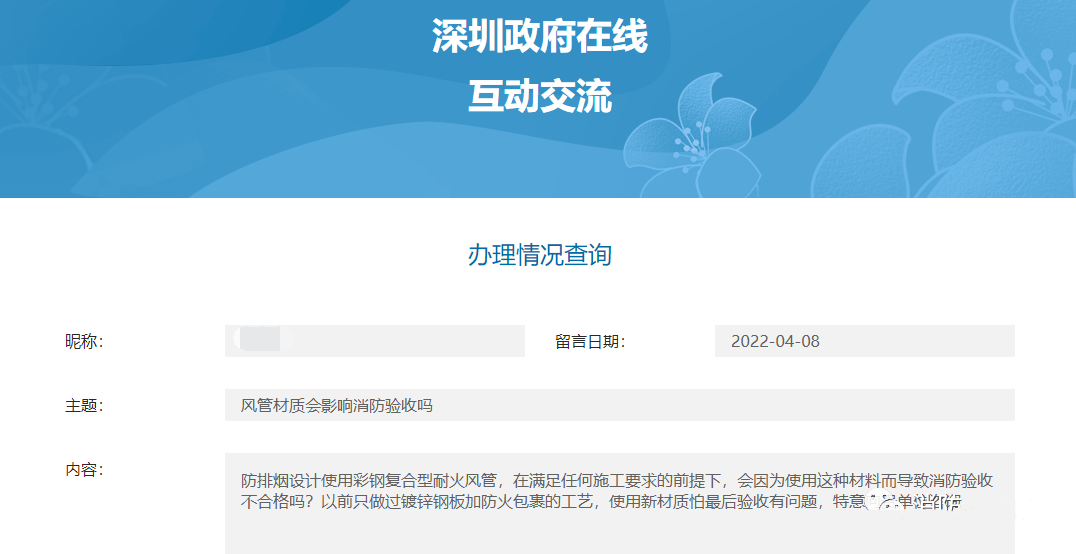The height and width of the screenshot is (554, 1076).
Task: Click the 昵称 field label
Action: 84,342
